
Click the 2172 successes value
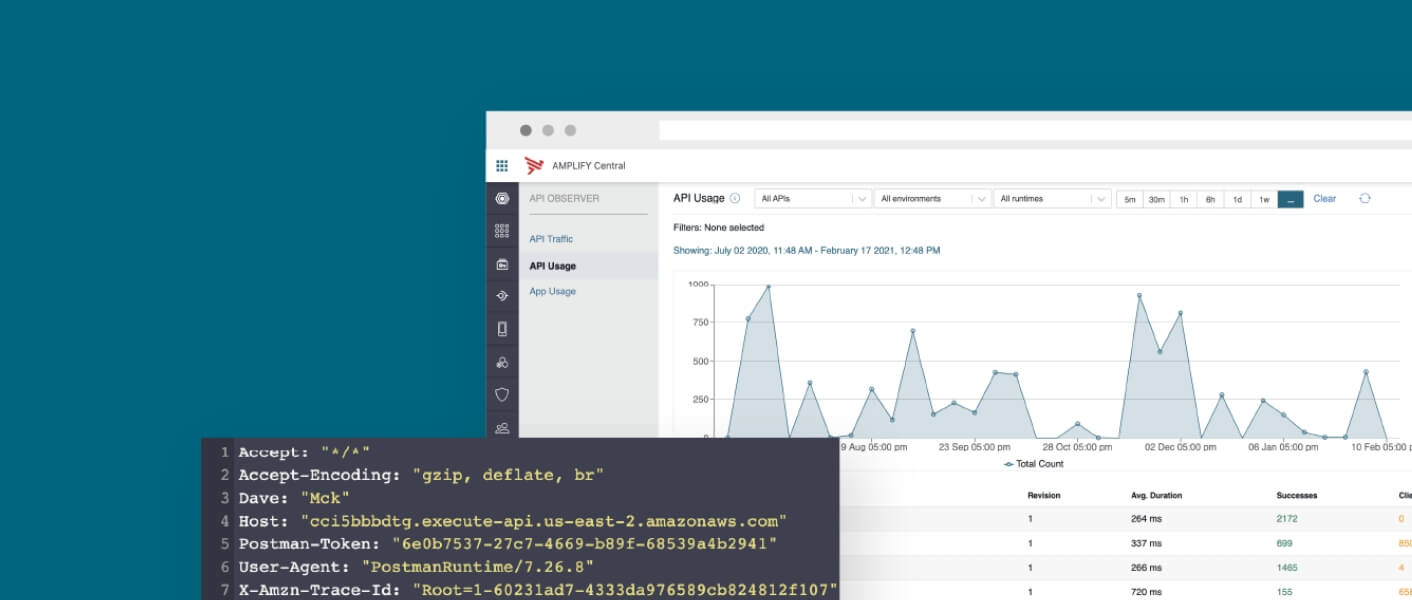pos(1287,519)
